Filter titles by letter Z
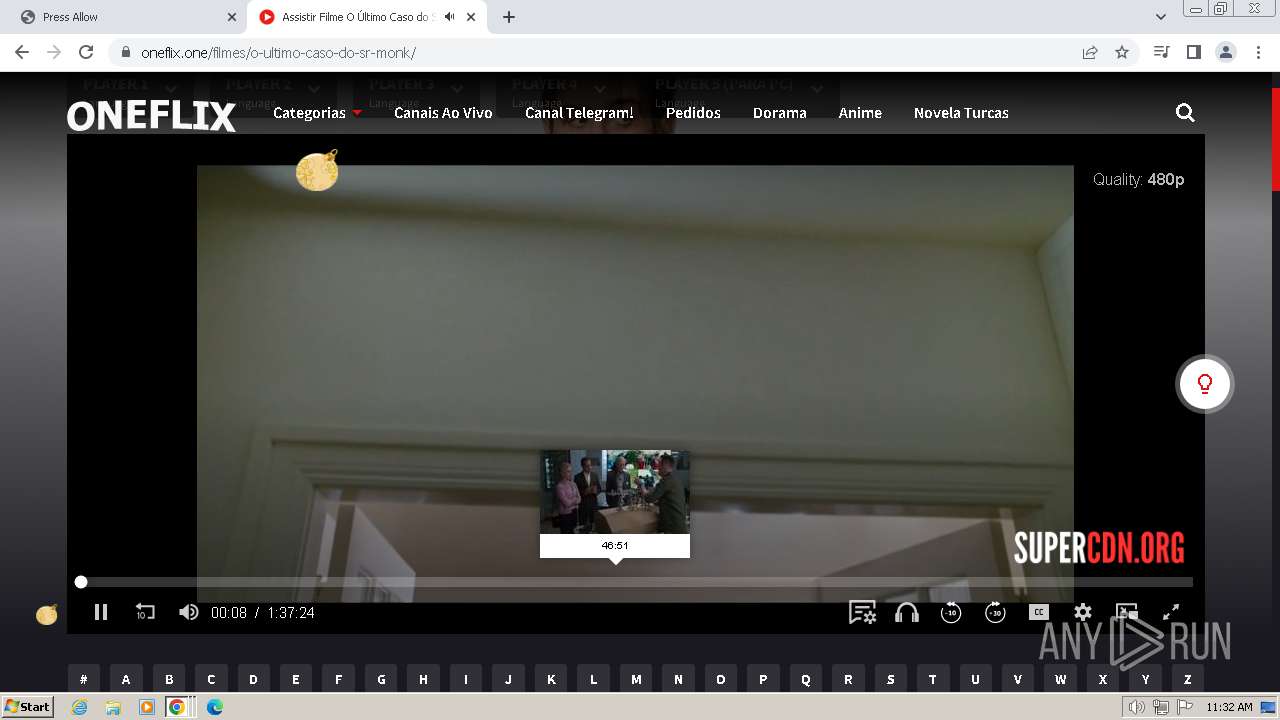 point(1188,679)
